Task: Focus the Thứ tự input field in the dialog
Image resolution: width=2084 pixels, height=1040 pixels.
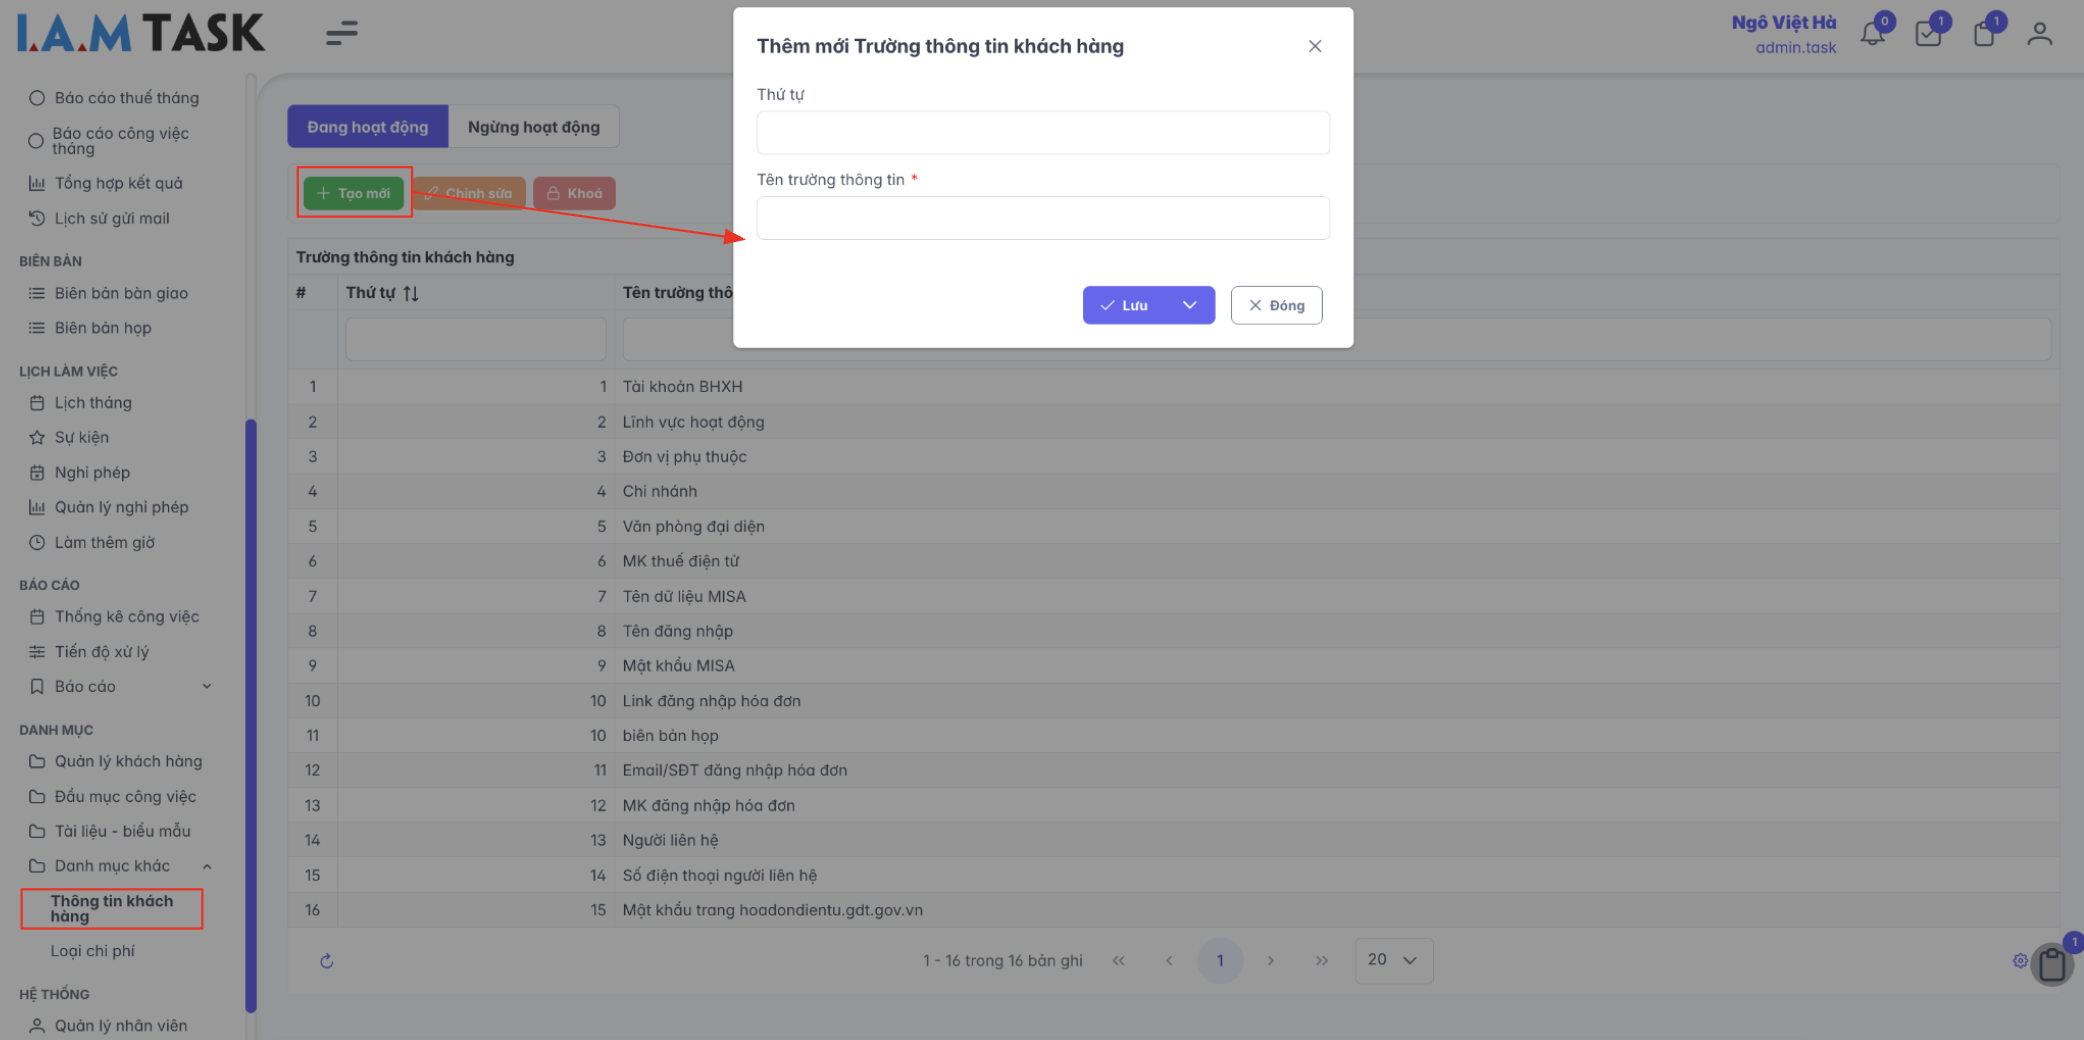Action: pyautogui.click(x=1042, y=133)
